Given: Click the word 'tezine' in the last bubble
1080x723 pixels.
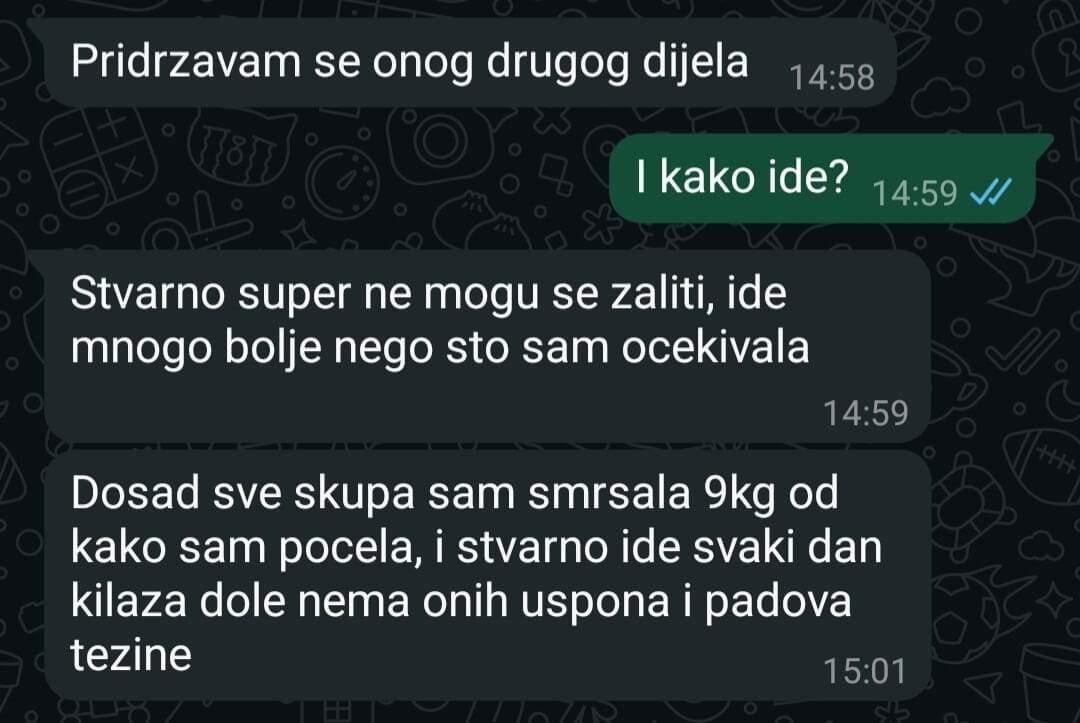Looking at the screenshot, I should [131, 654].
